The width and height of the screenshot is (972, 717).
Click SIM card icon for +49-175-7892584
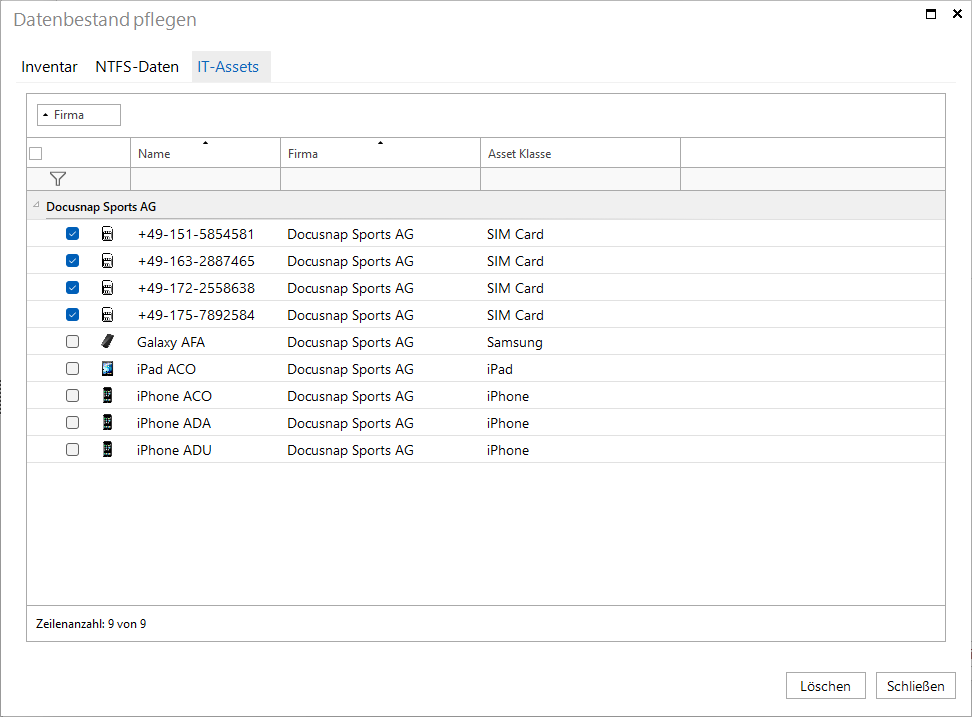click(x=107, y=315)
